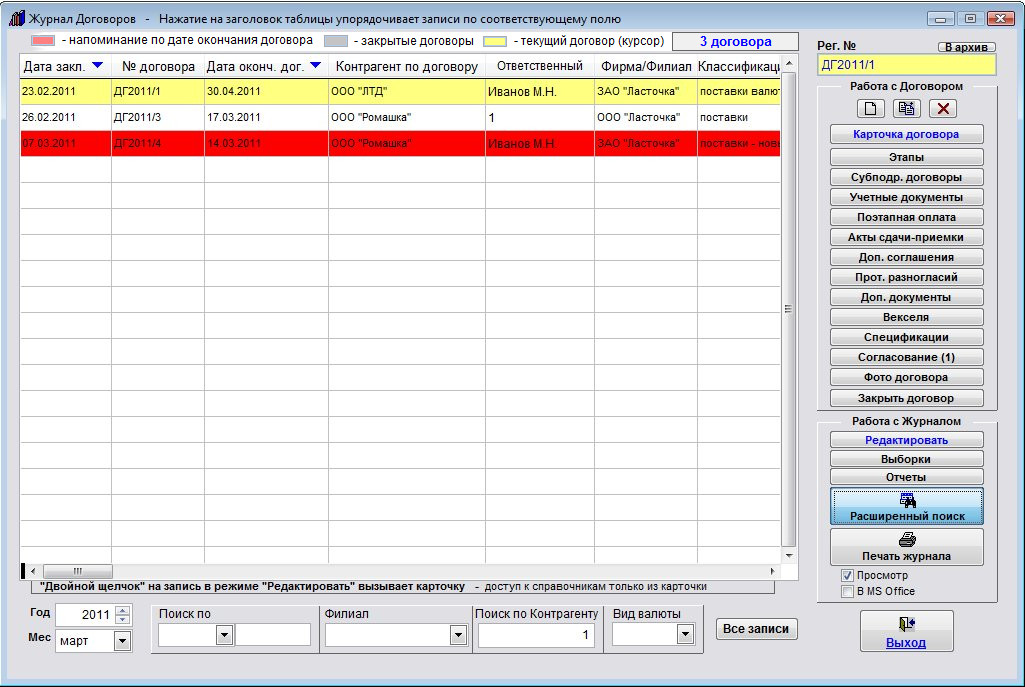
Task: Open Расширенный поиск with binoculars icon
Action: point(906,506)
